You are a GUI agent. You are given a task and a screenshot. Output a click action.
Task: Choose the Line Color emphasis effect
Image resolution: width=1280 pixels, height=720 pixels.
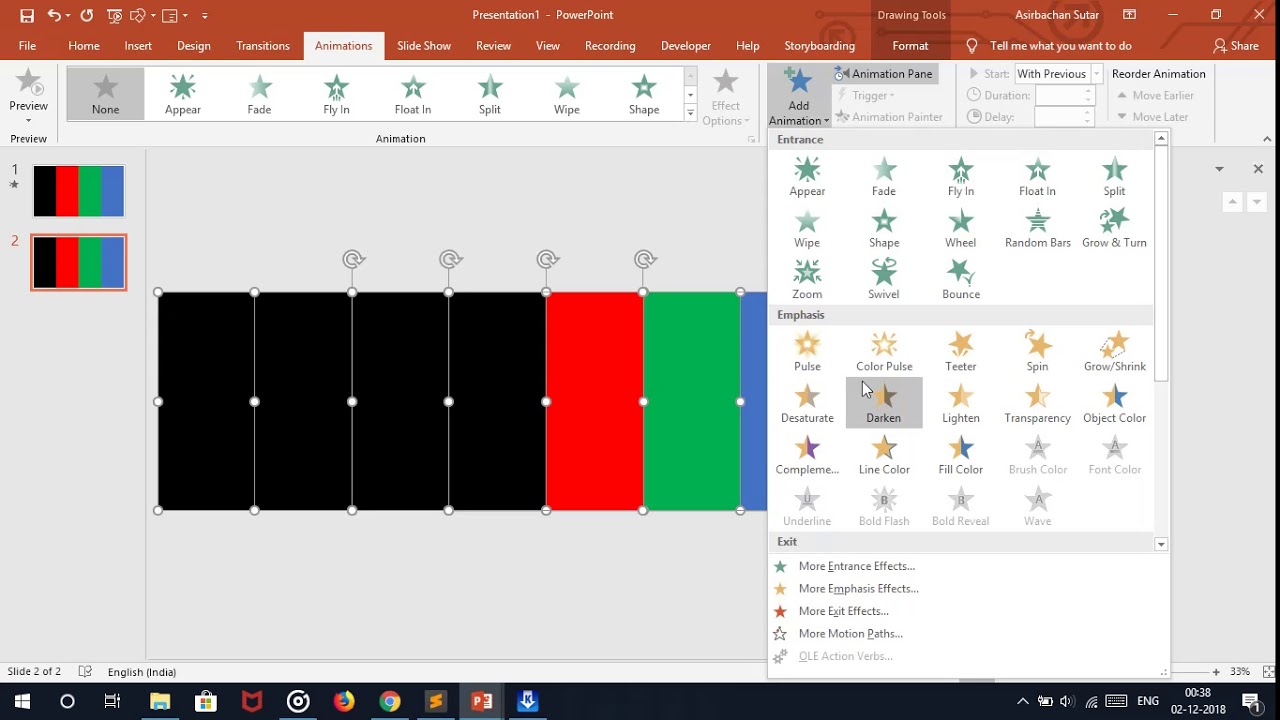click(x=884, y=455)
